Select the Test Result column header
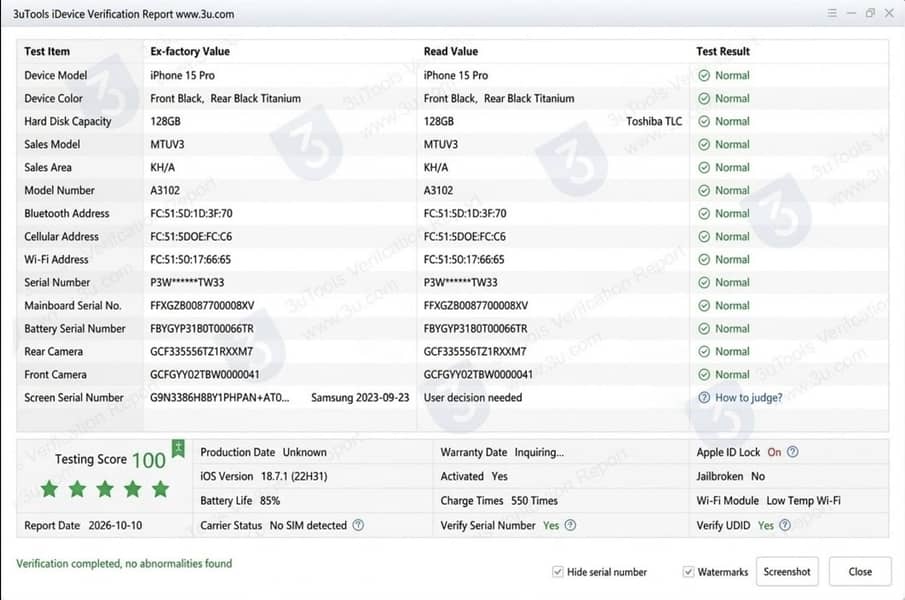Image resolution: width=905 pixels, height=600 pixels. pyautogui.click(x=723, y=51)
